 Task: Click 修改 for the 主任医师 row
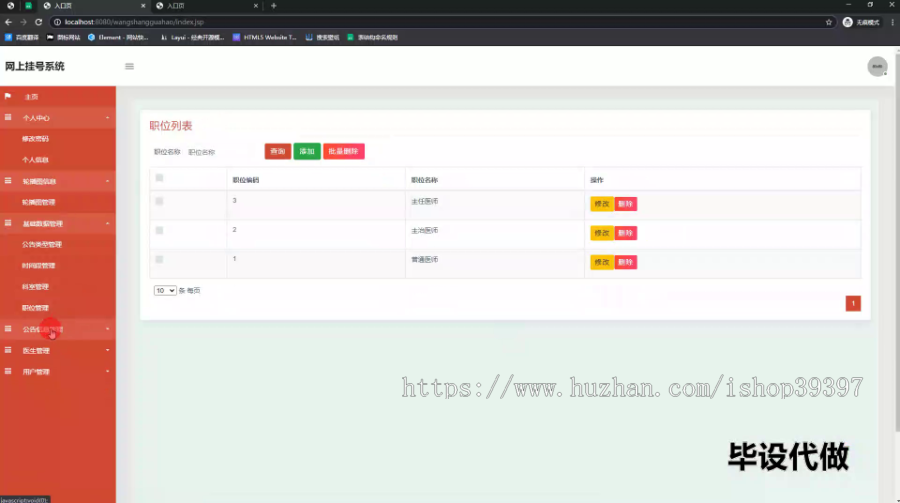(x=602, y=204)
